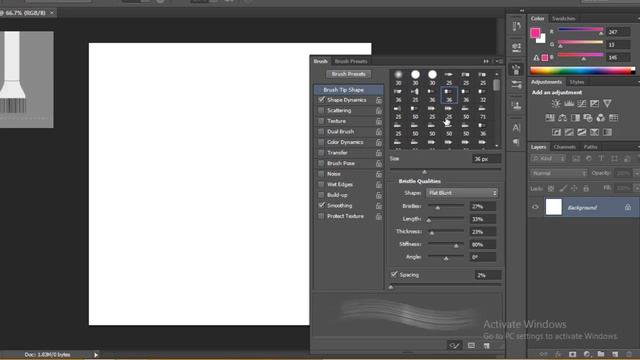Add a Posterize adjustment
The image size is (640, 360).
pyautogui.click(x=569, y=132)
